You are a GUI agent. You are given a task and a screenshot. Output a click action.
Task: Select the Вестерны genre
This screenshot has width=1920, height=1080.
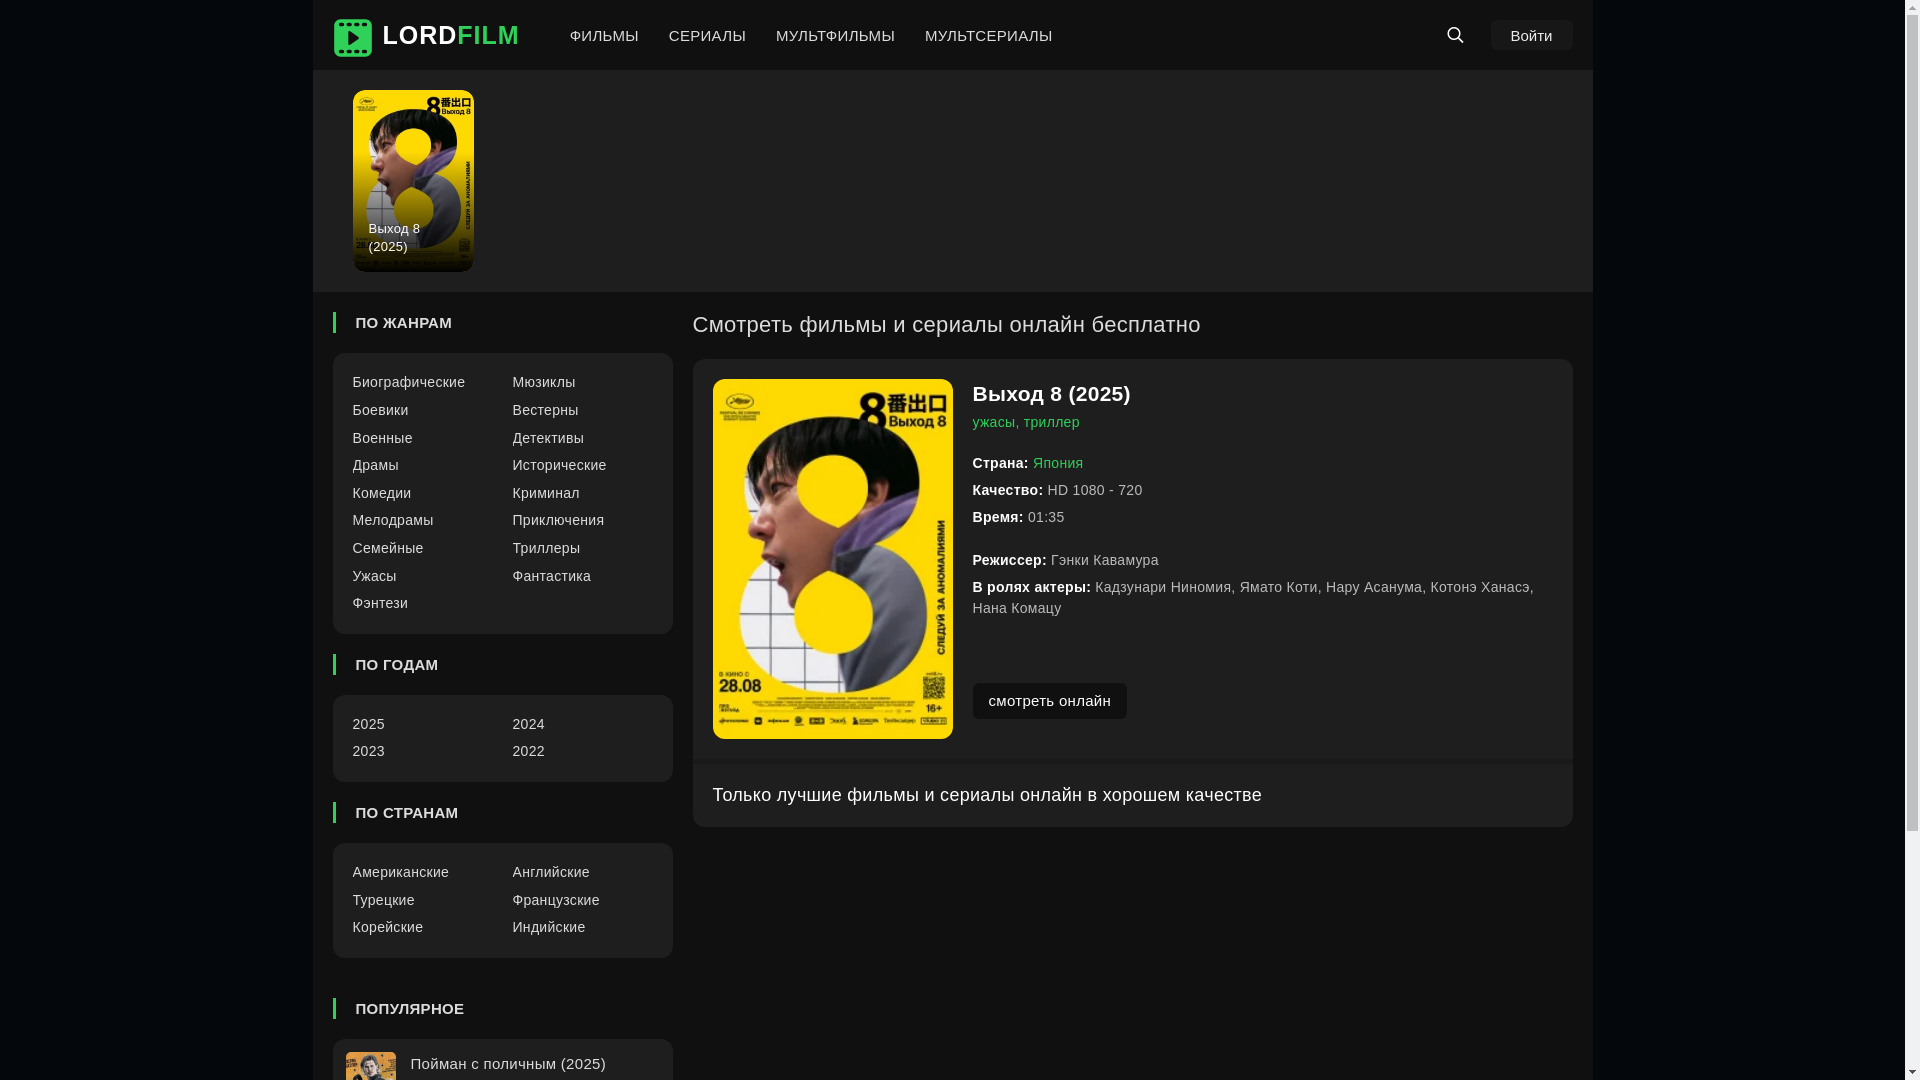point(545,410)
